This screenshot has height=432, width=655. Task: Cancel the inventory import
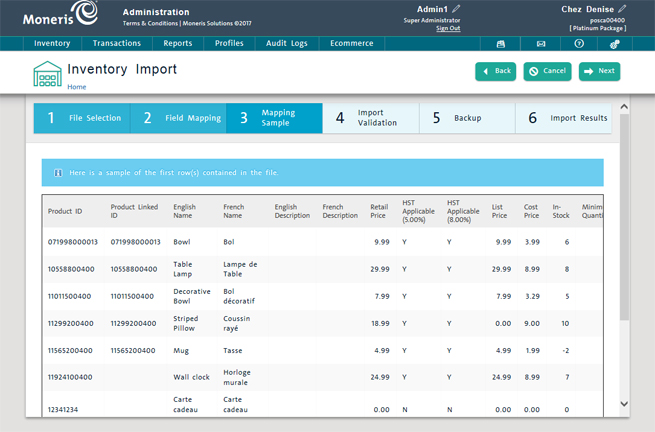tap(548, 71)
